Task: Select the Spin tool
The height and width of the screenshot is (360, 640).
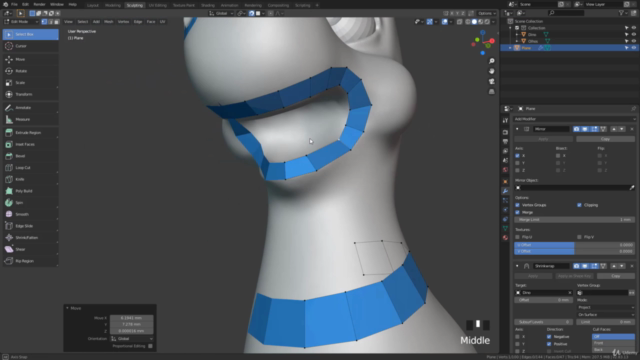Action: [x=31, y=202]
